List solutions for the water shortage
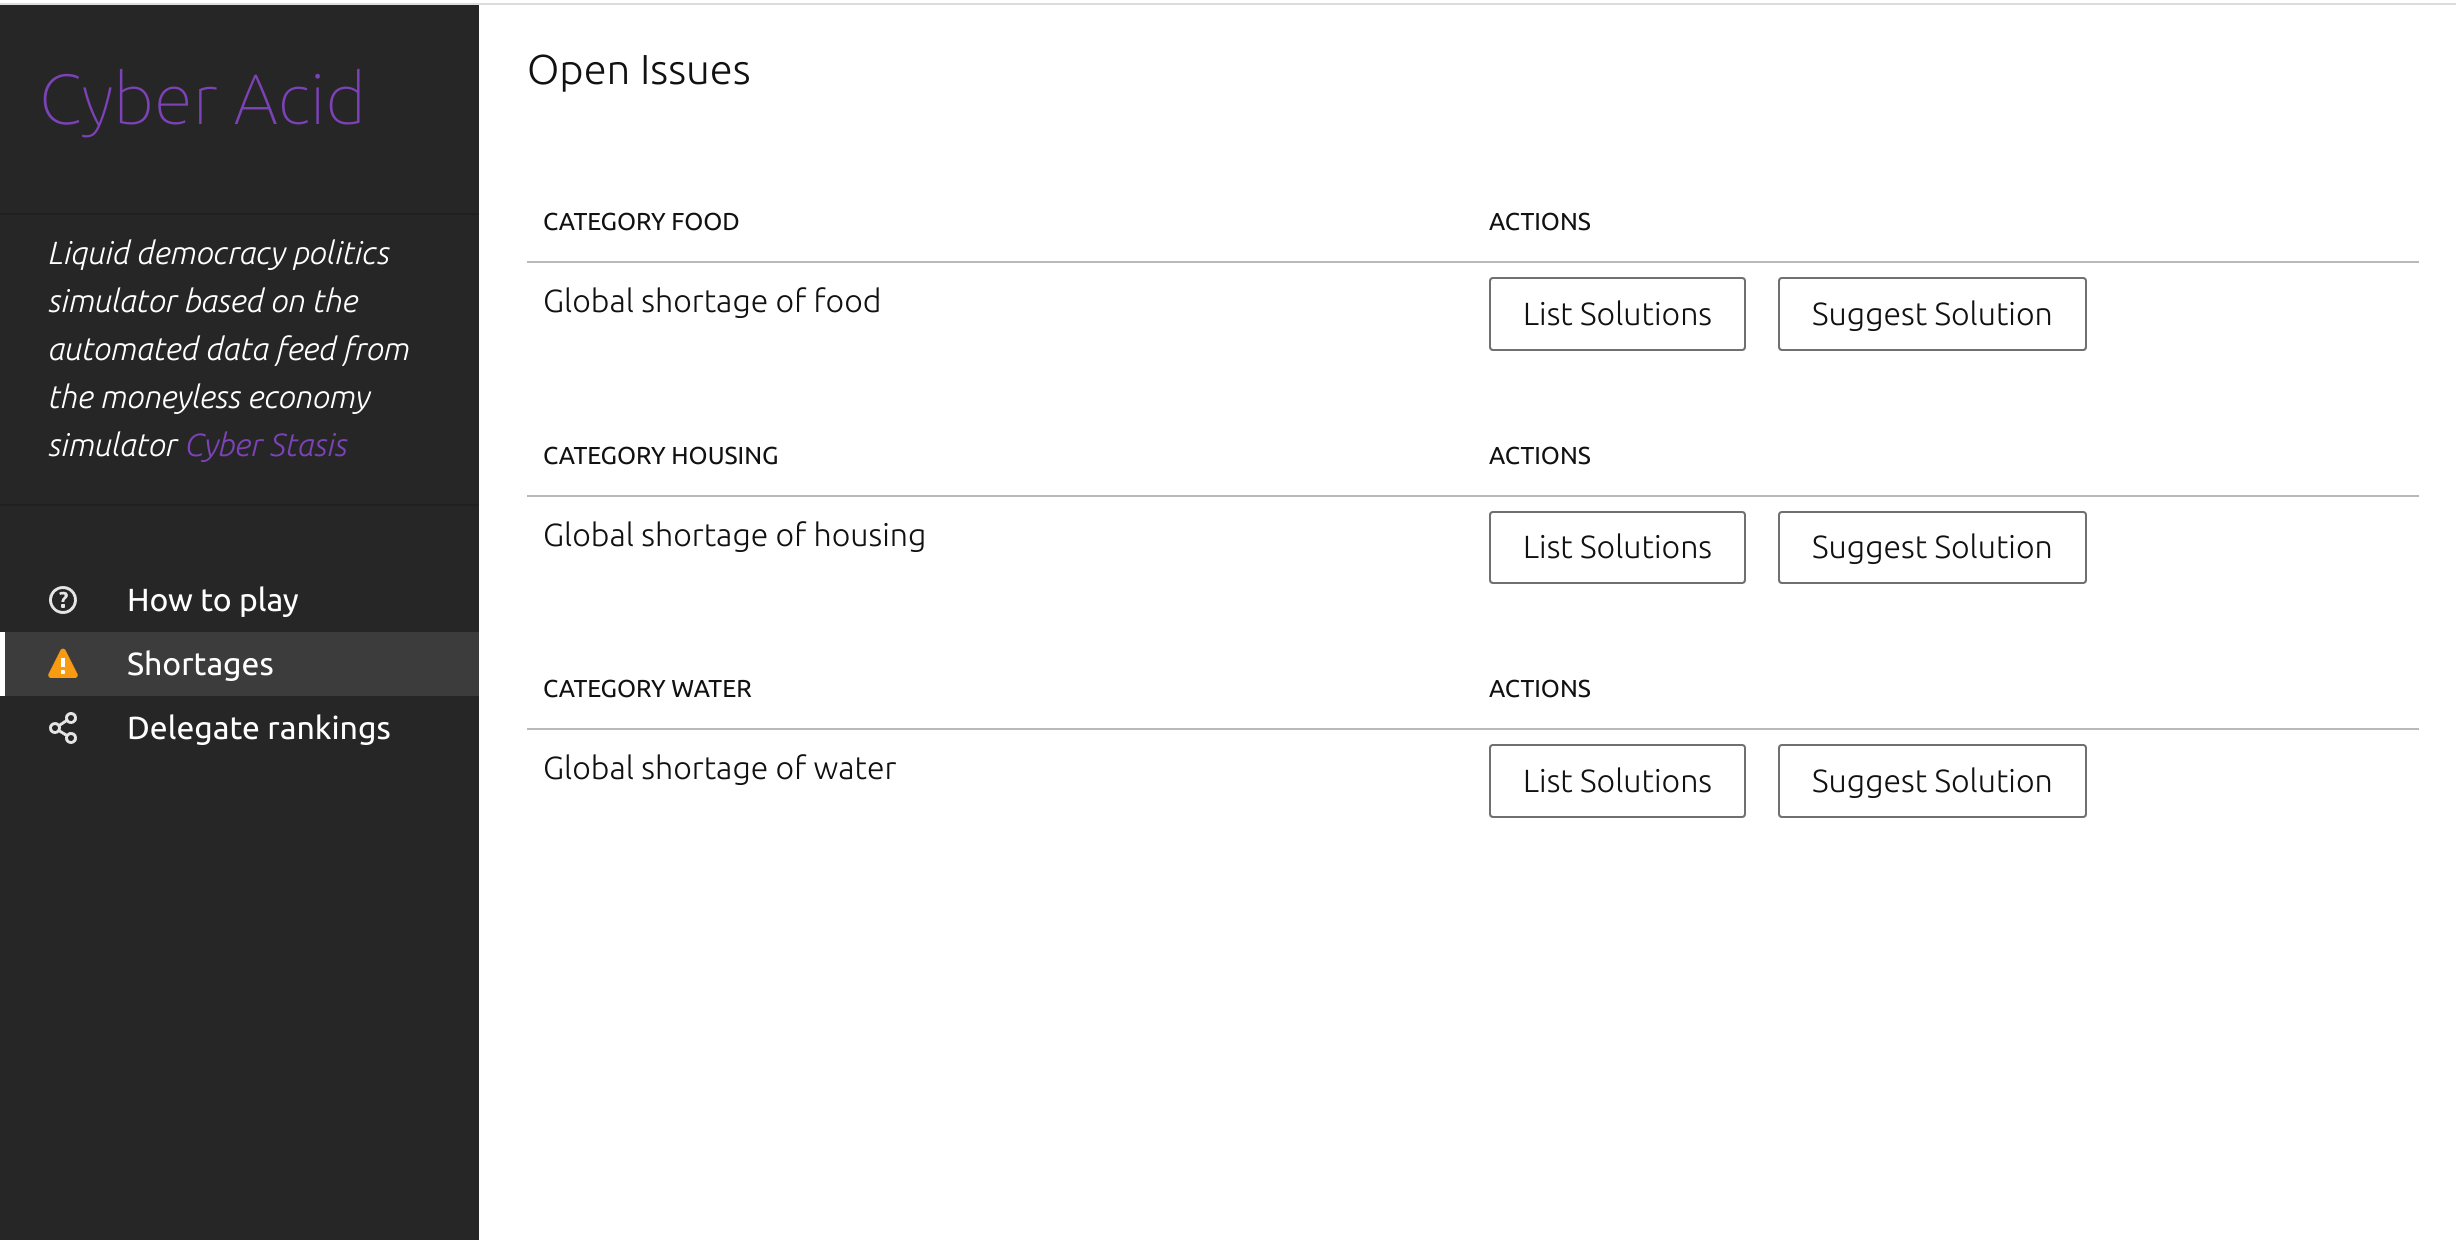The height and width of the screenshot is (1240, 2456). 1616,781
